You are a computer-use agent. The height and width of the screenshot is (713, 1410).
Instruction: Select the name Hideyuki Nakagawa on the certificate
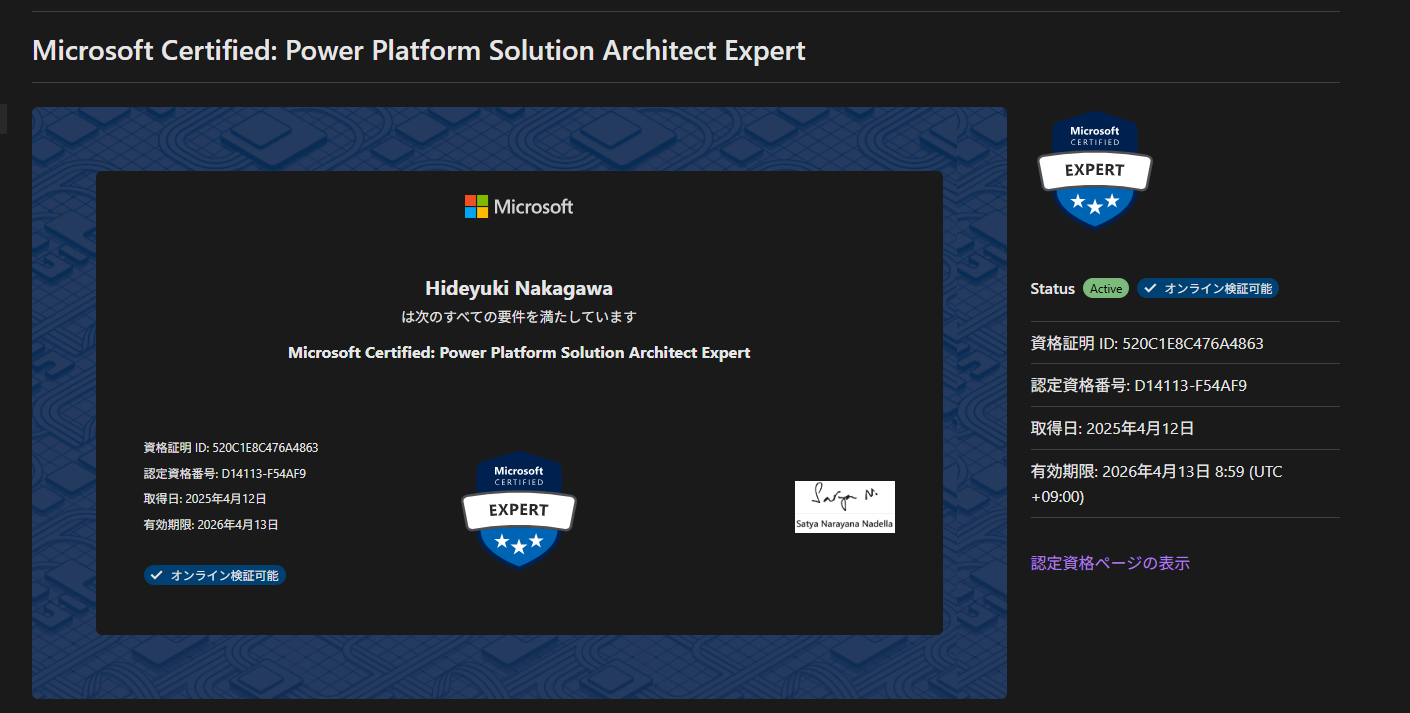519,289
